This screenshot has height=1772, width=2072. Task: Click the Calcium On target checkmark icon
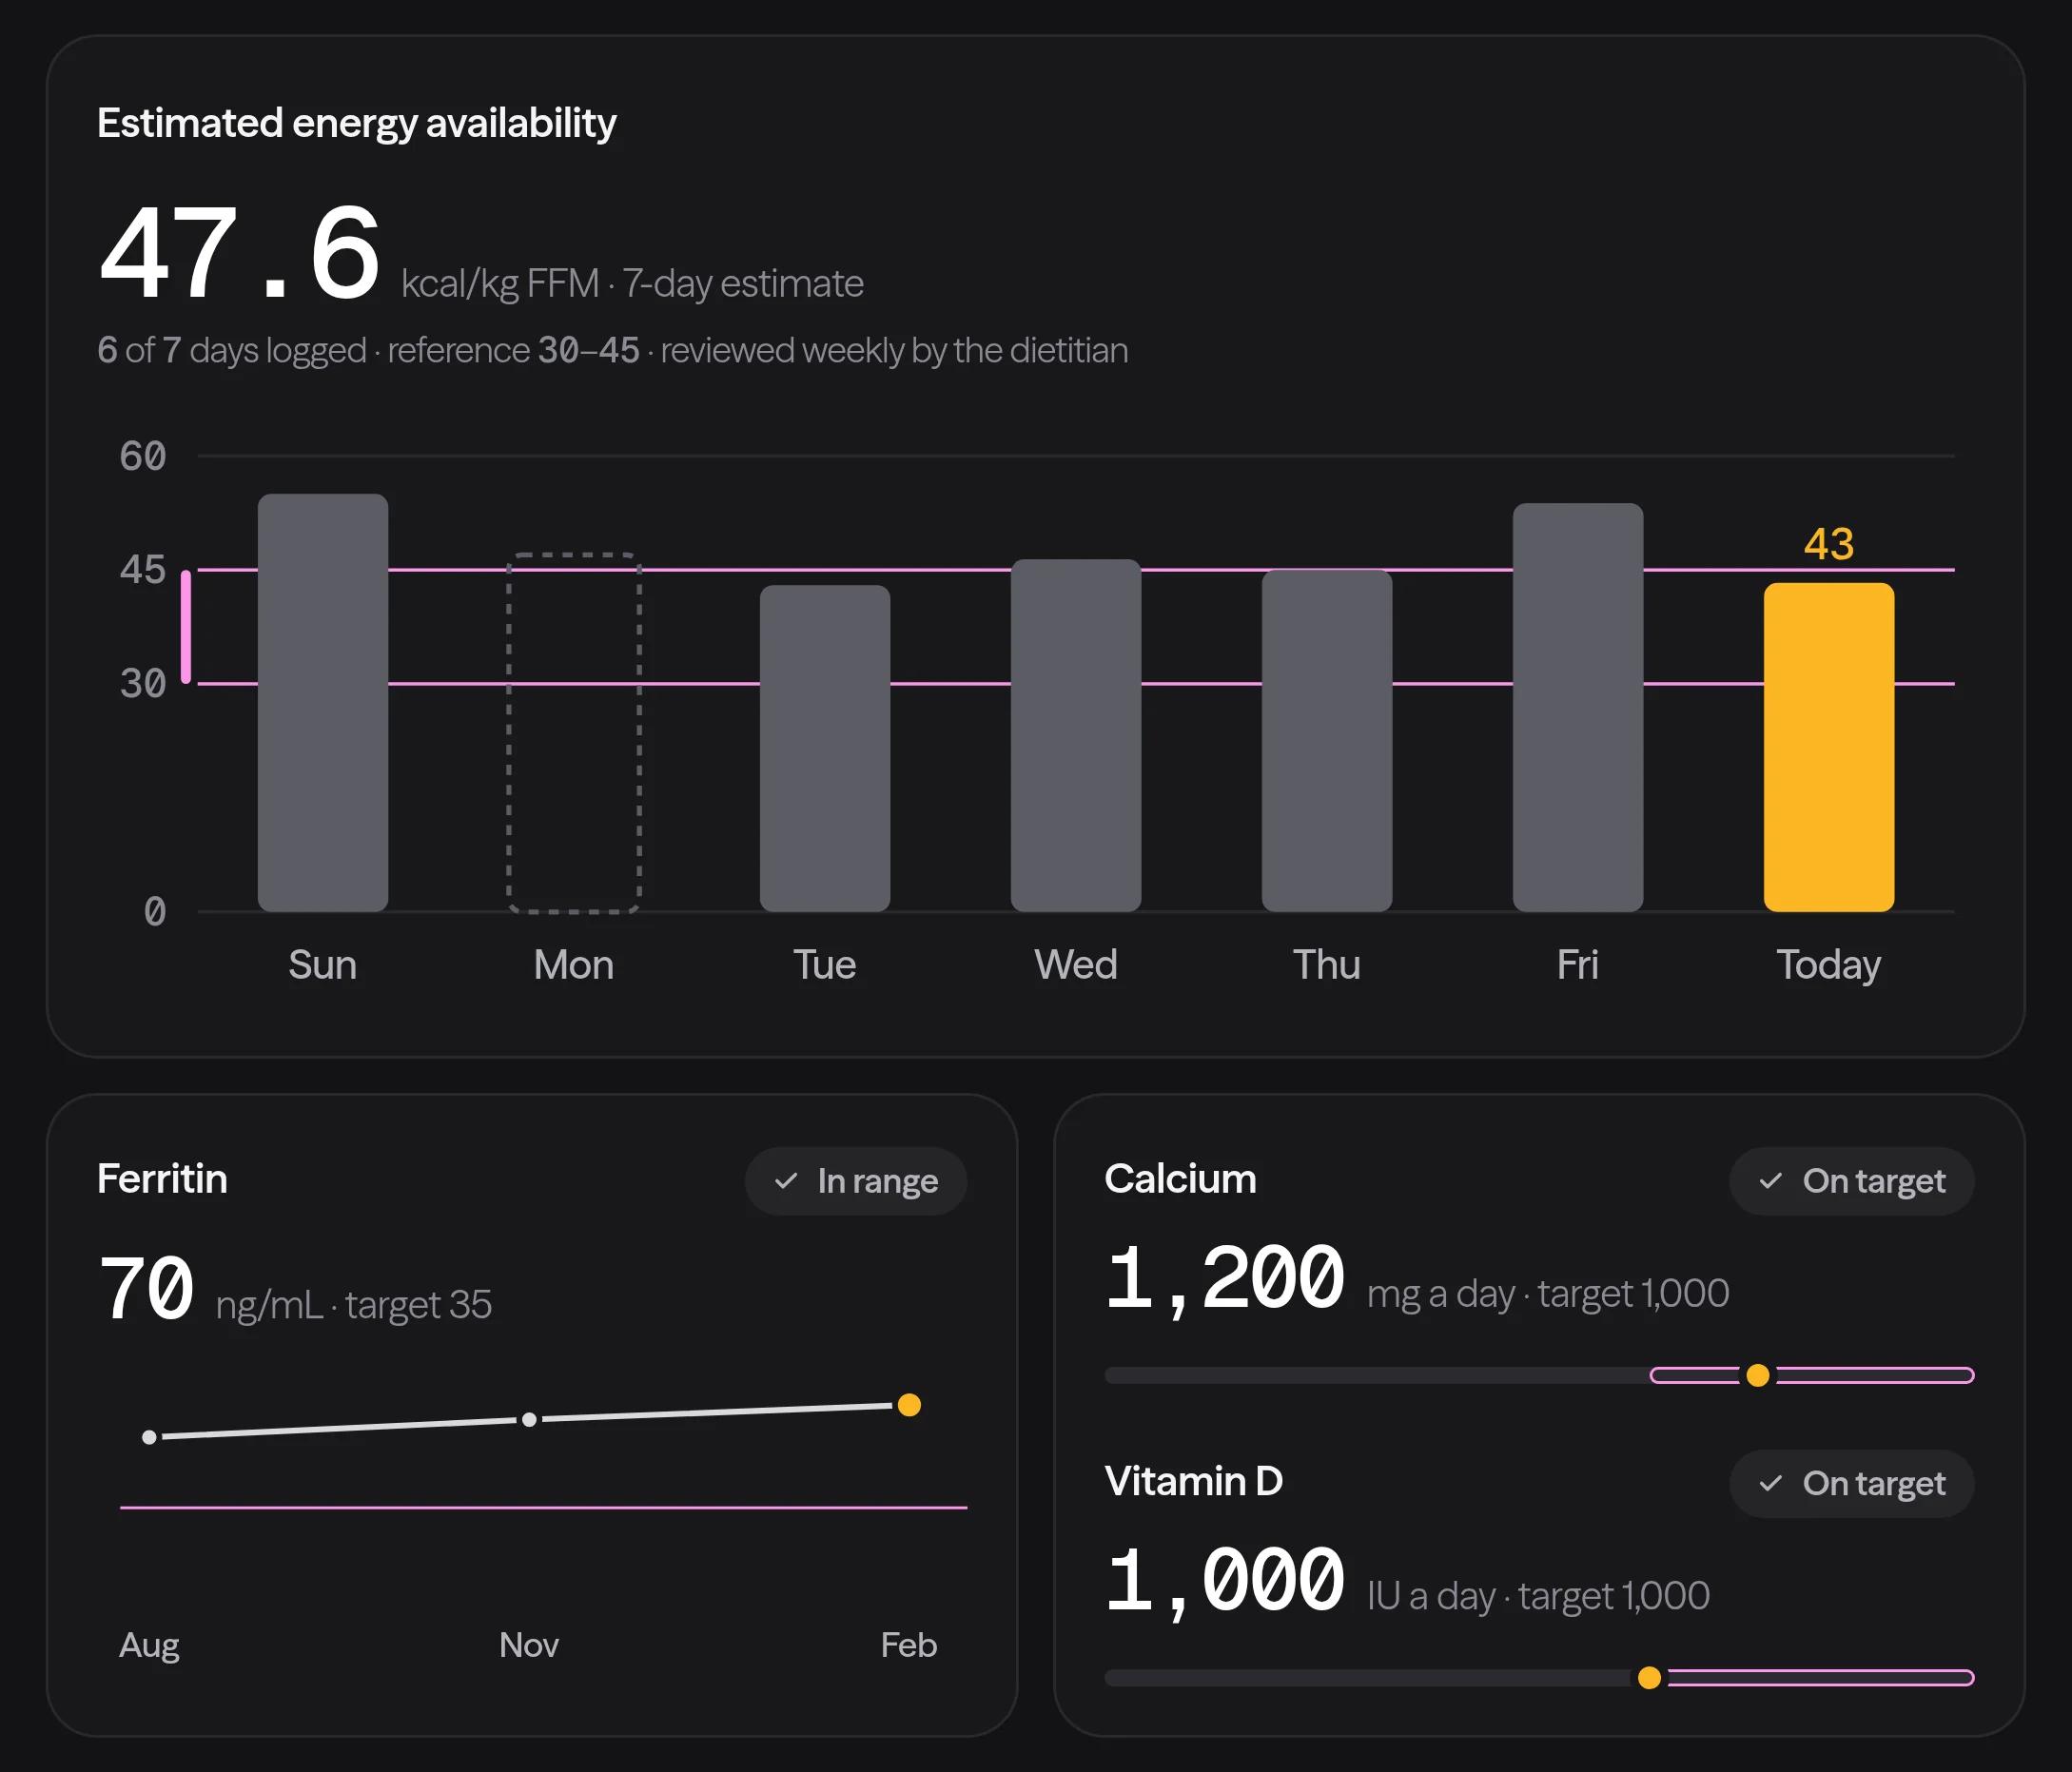pos(1771,1181)
